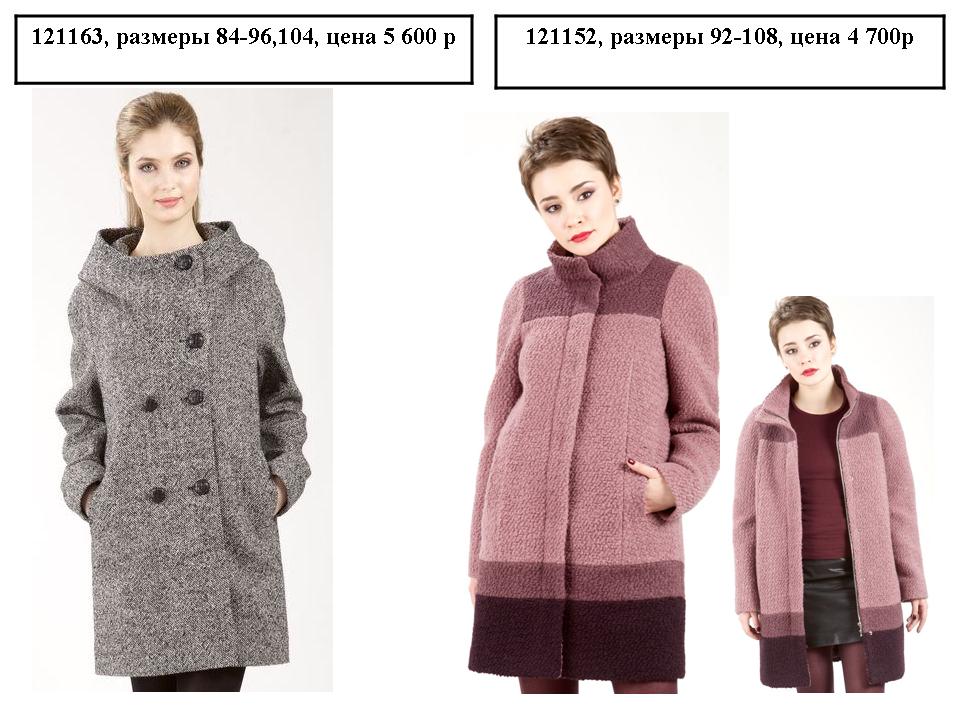Click the gray hooded coat photo

[182, 390]
